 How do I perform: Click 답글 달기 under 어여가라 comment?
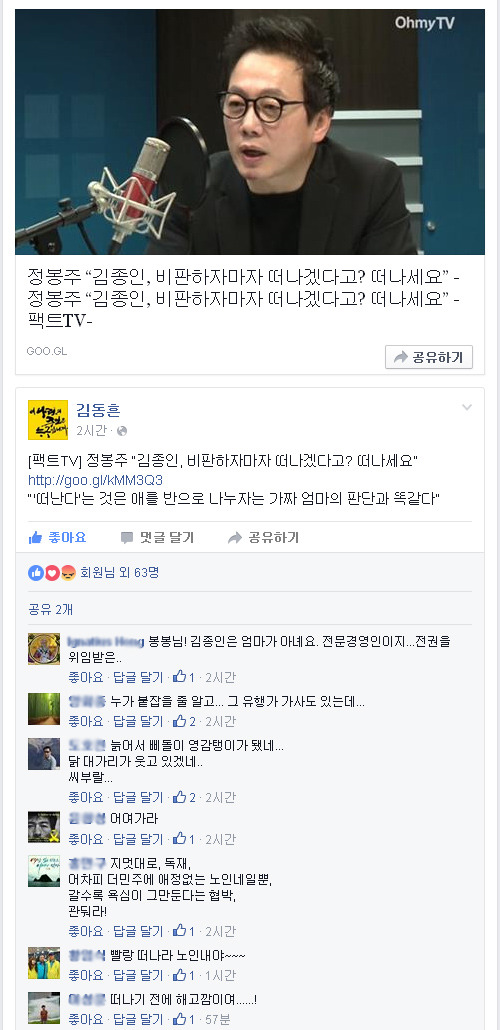tap(138, 840)
